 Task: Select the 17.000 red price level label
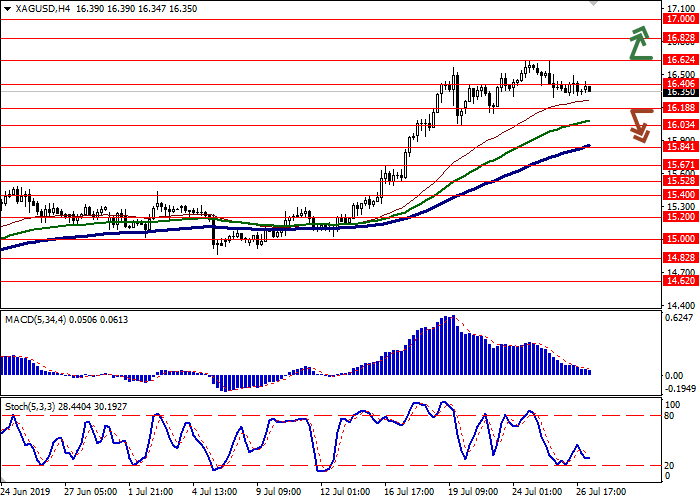[679, 19]
